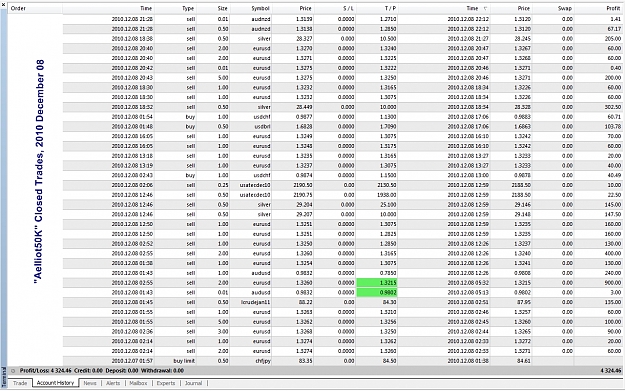Click the T / P column header
625x391 pixels.
coord(377,8)
